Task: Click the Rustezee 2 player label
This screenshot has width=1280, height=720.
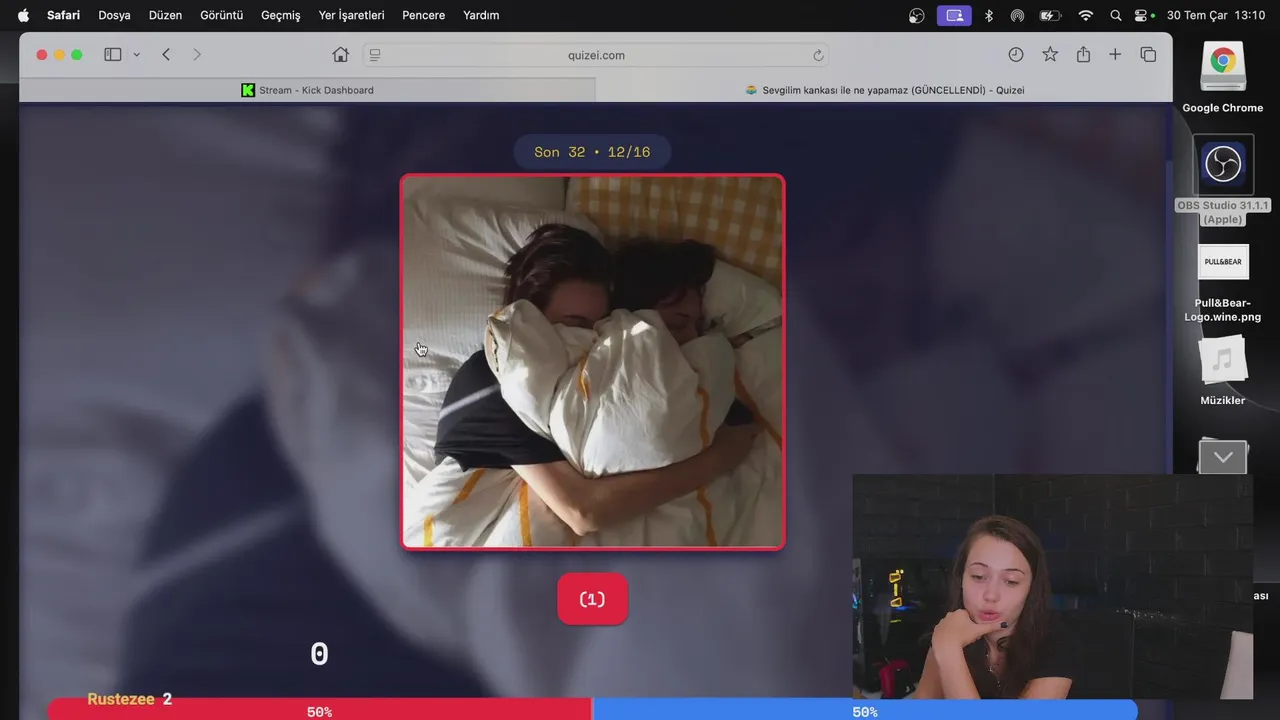Action: coord(130,699)
